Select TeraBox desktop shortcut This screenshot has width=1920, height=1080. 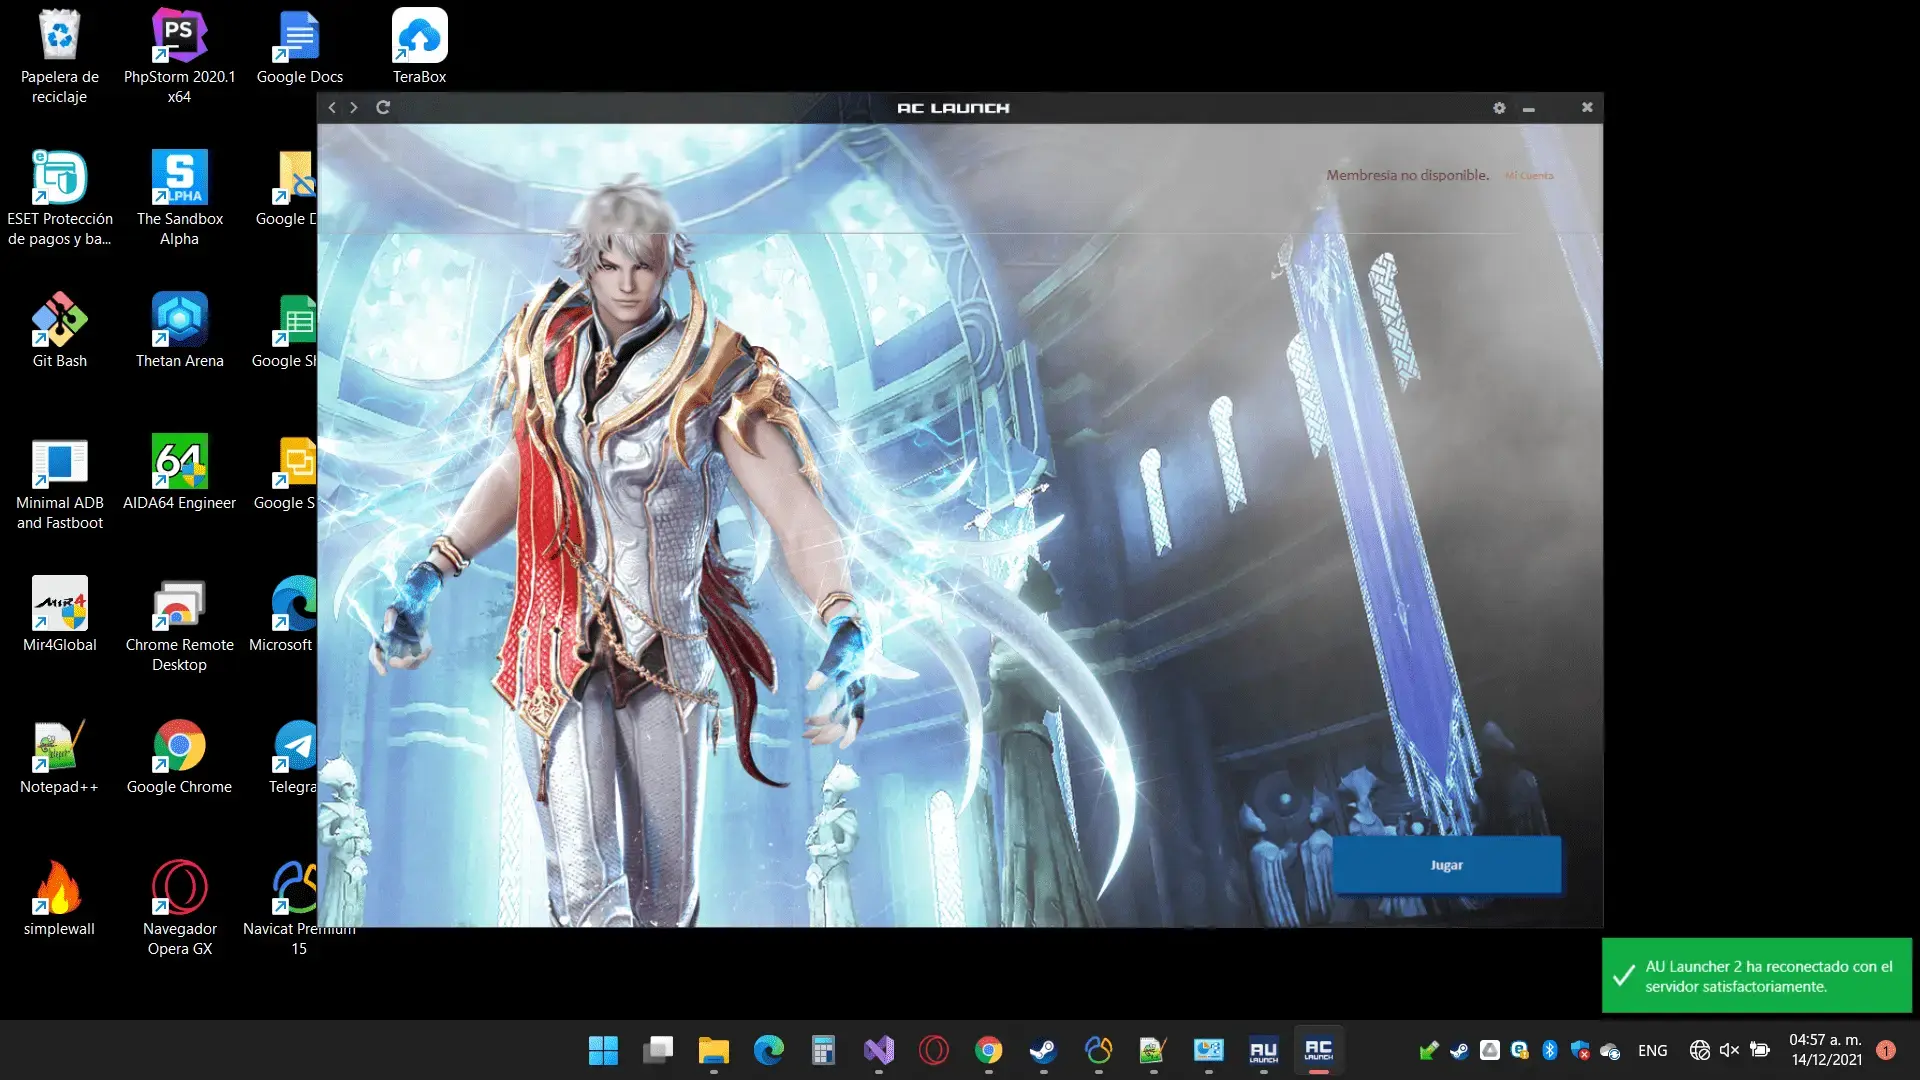pos(420,47)
